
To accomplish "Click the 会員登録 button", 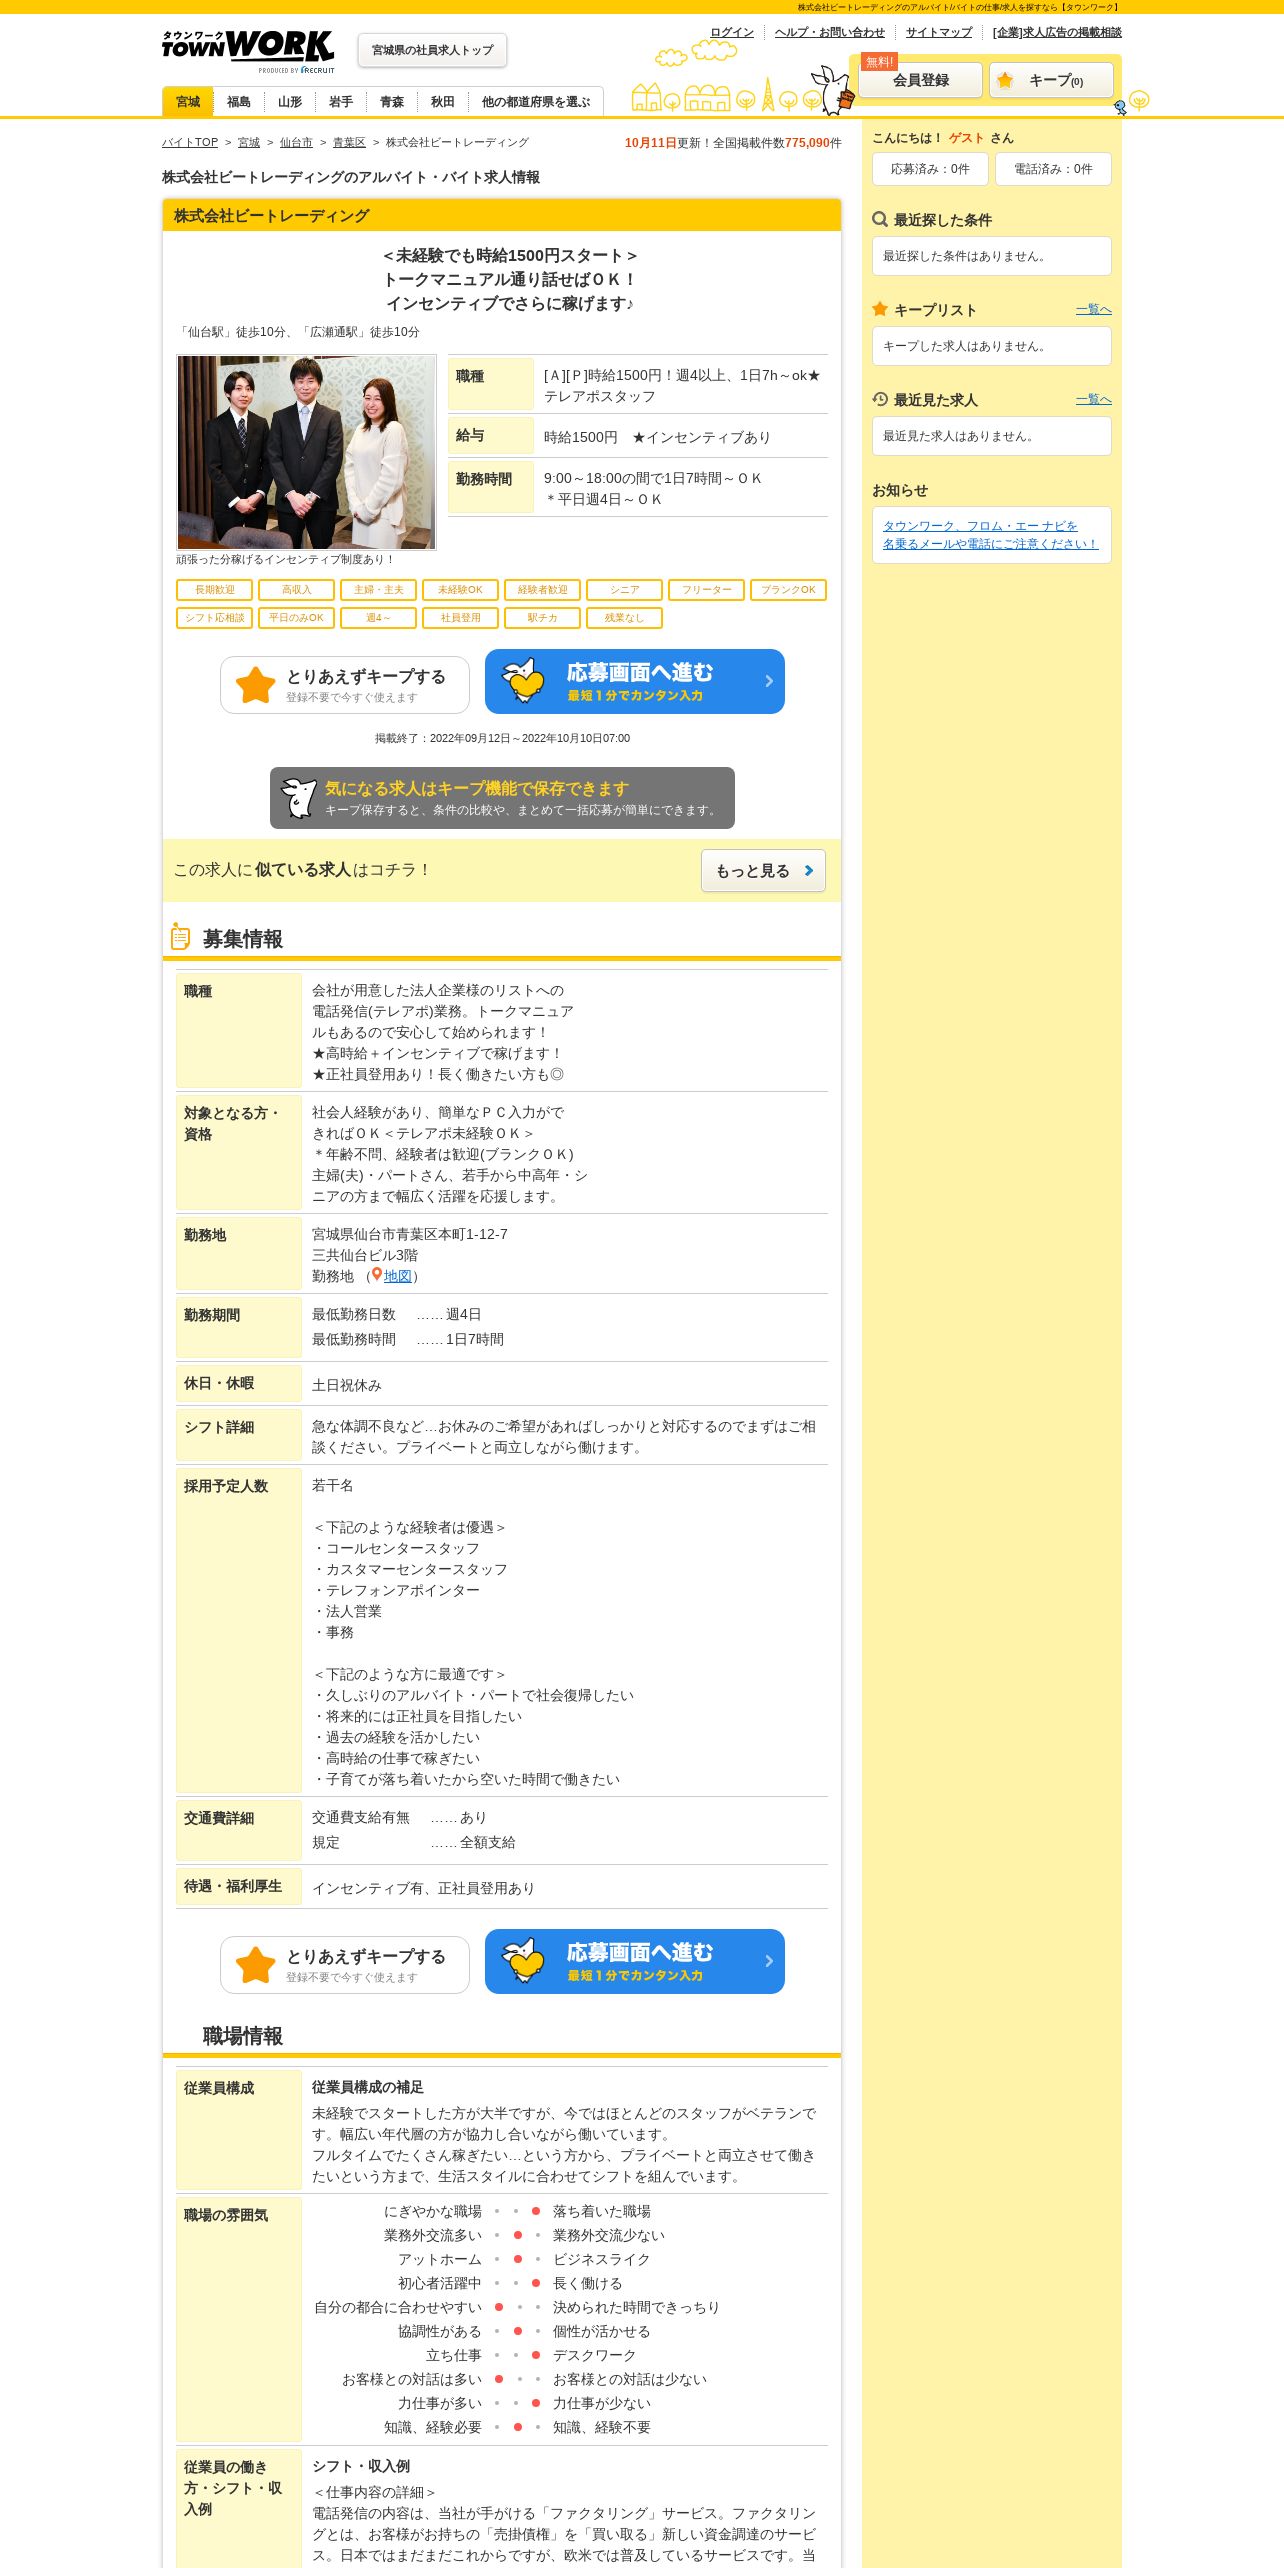I will 921,80.
